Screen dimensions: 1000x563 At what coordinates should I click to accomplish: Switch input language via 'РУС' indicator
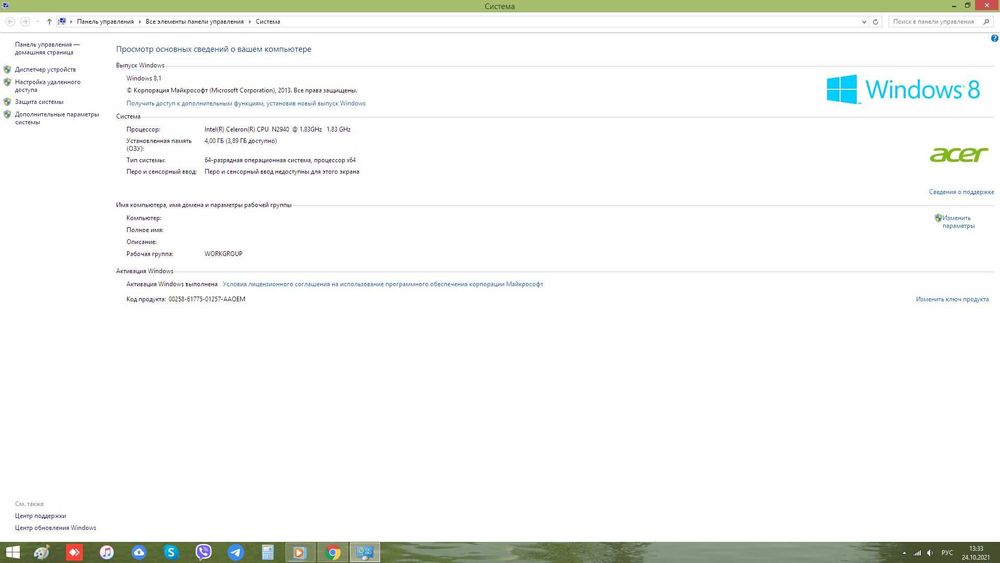[947, 553]
